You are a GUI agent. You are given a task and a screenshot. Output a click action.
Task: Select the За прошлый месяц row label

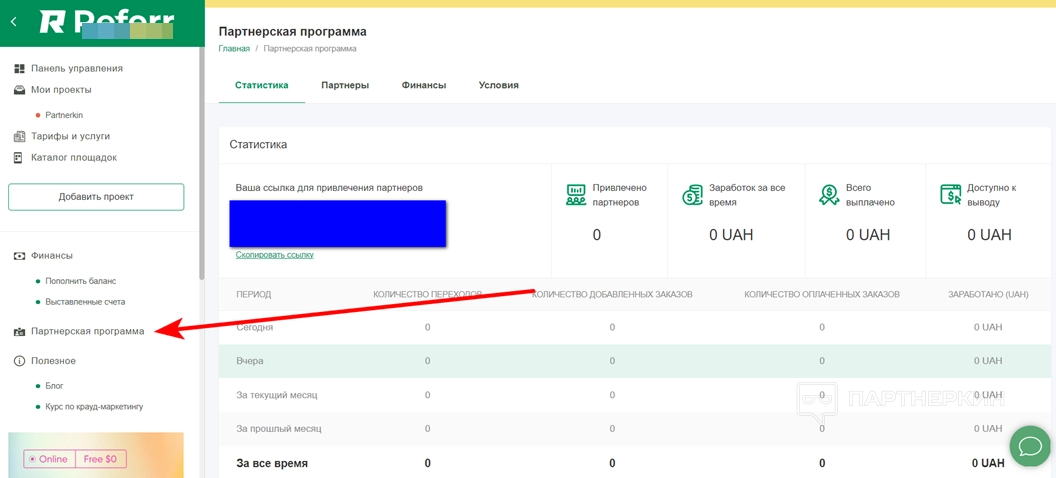[279, 428]
